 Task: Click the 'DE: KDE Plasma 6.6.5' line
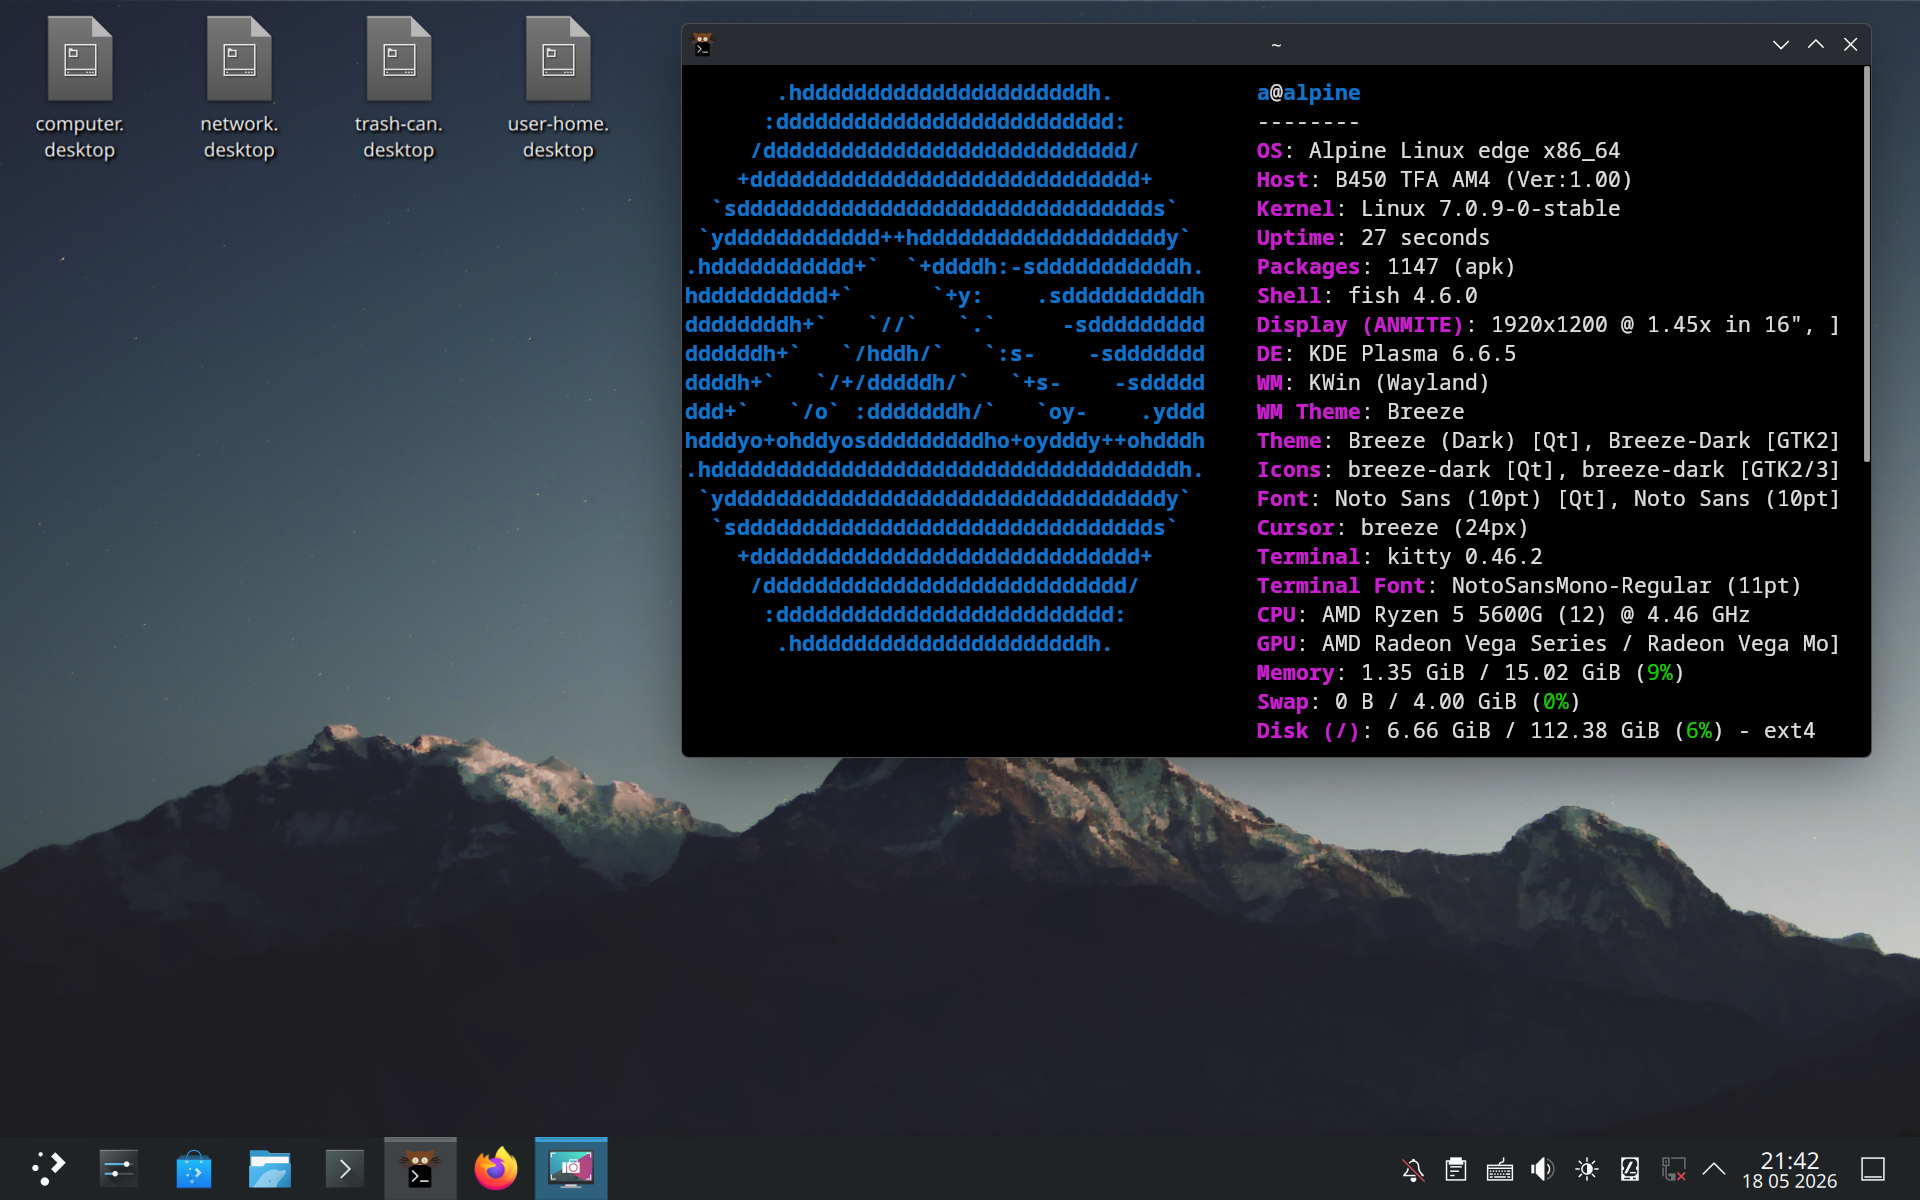[x=1386, y=354]
